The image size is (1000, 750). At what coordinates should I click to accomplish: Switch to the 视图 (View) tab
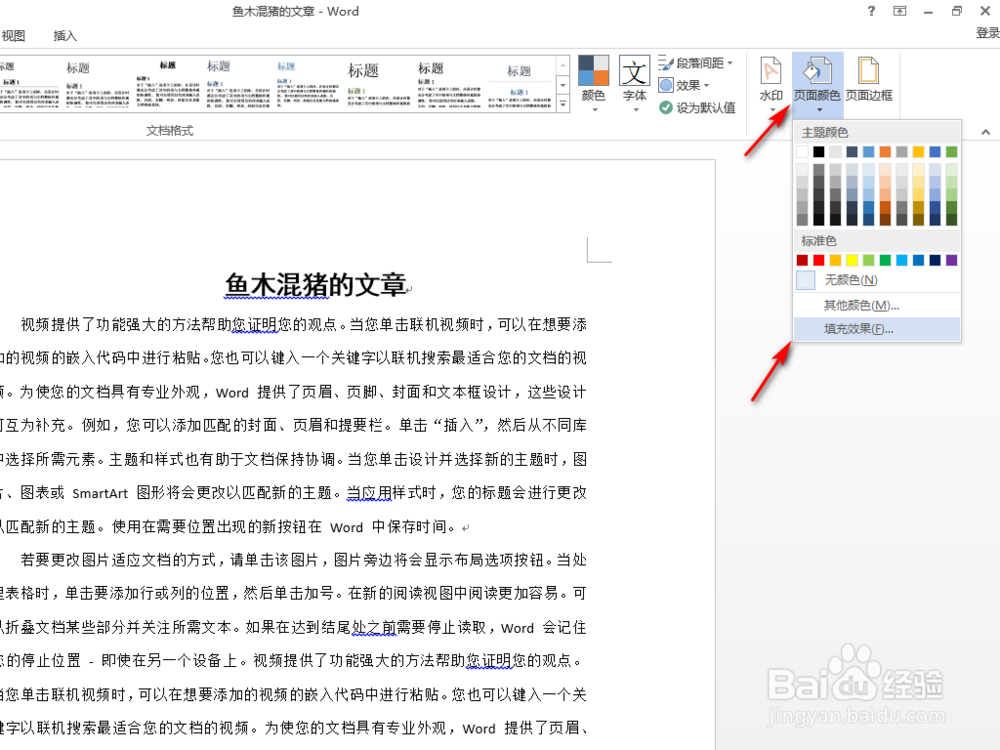tap(14, 36)
